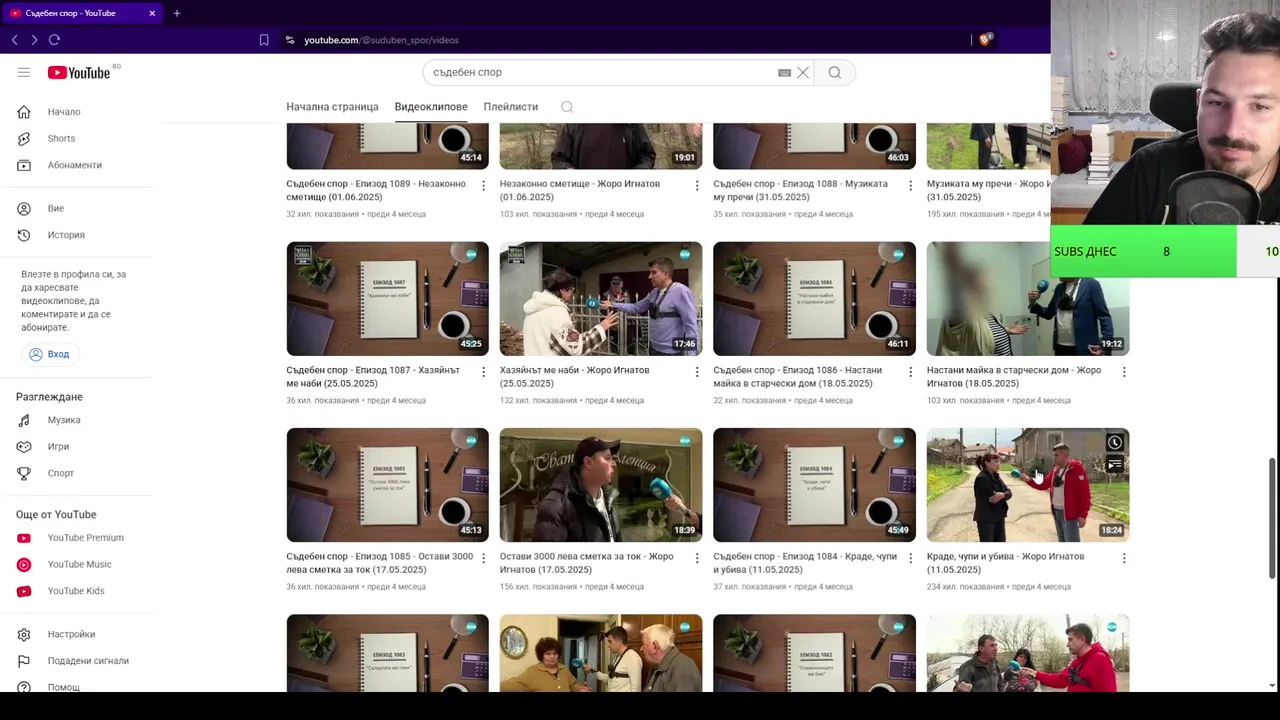Image resolution: width=1280 pixels, height=720 pixels.
Task: Open options menu for Епизод 1085 video
Action: [x=483, y=558]
